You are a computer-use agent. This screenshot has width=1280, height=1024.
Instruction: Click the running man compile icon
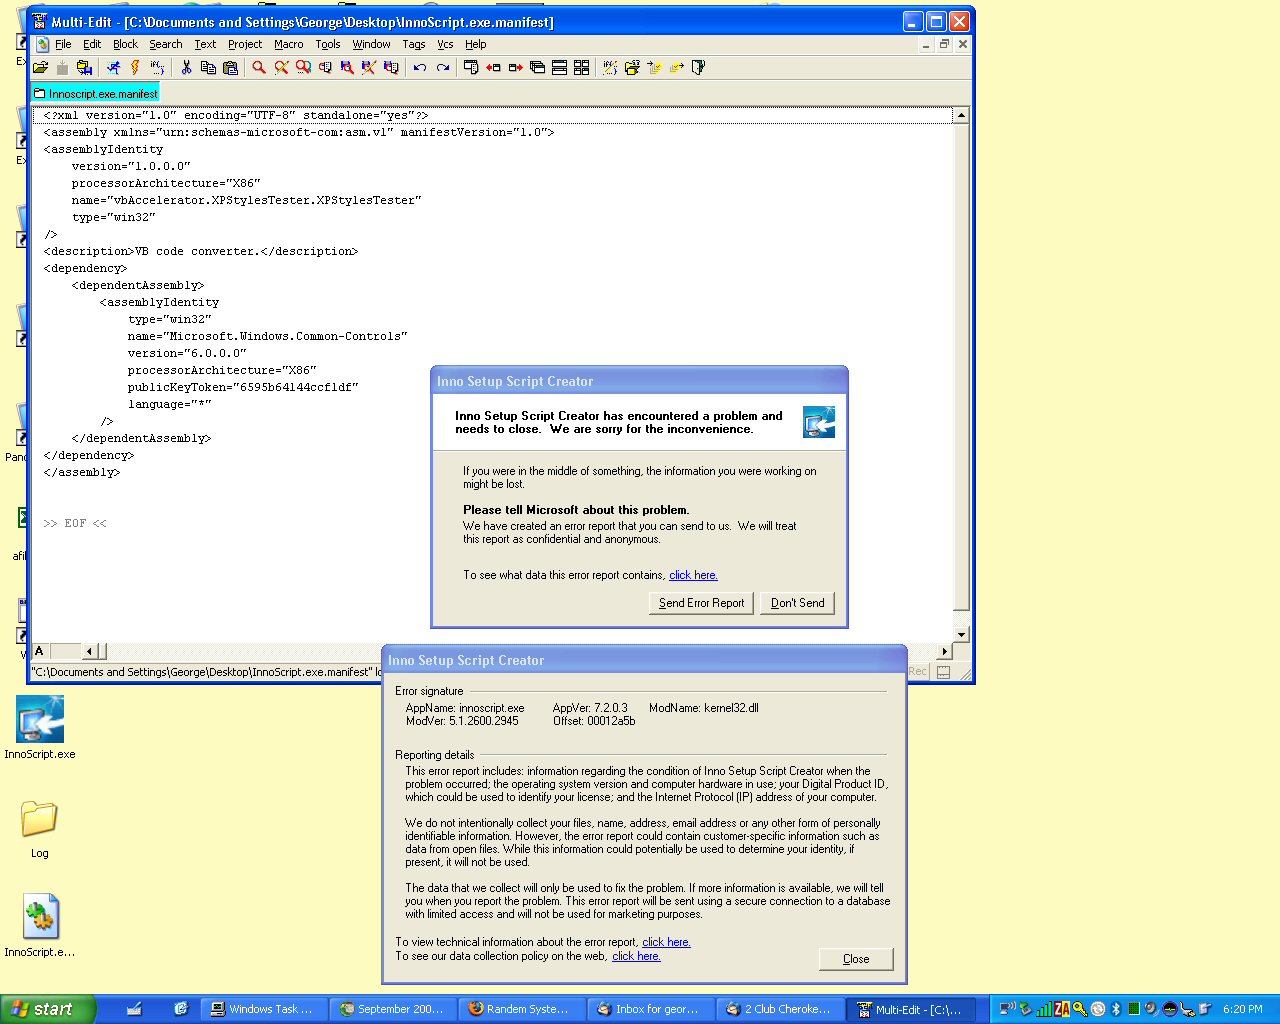pos(113,67)
